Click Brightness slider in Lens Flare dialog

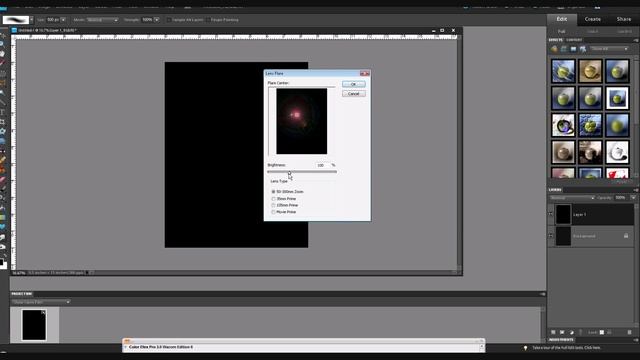tap(302, 172)
